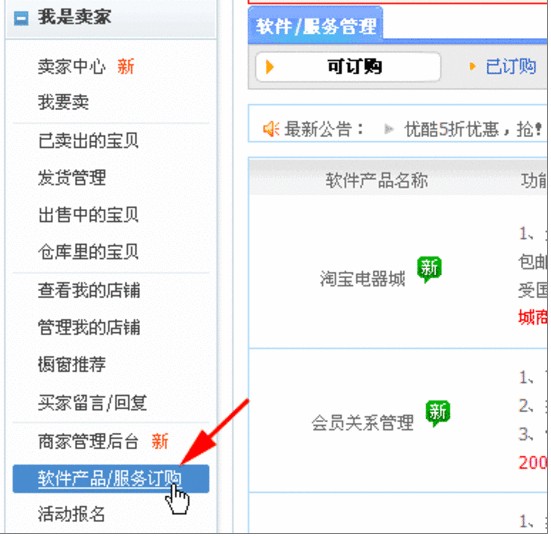Image resolution: width=551 pixels, height=536 pixels.
Task: Click red 新 label beside 卖家中心
Action: 125,66
